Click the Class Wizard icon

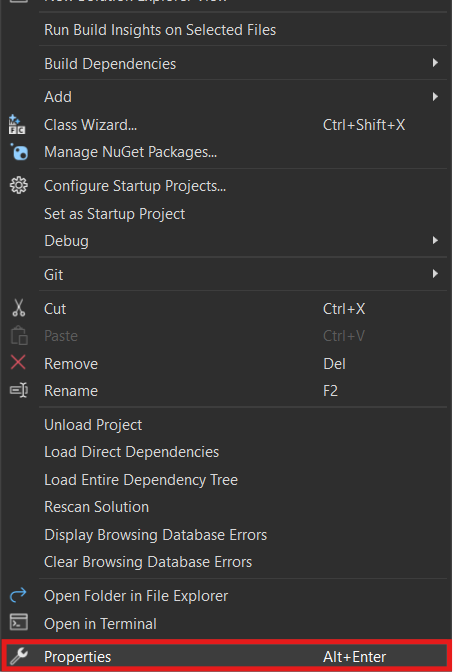(18, 125)
